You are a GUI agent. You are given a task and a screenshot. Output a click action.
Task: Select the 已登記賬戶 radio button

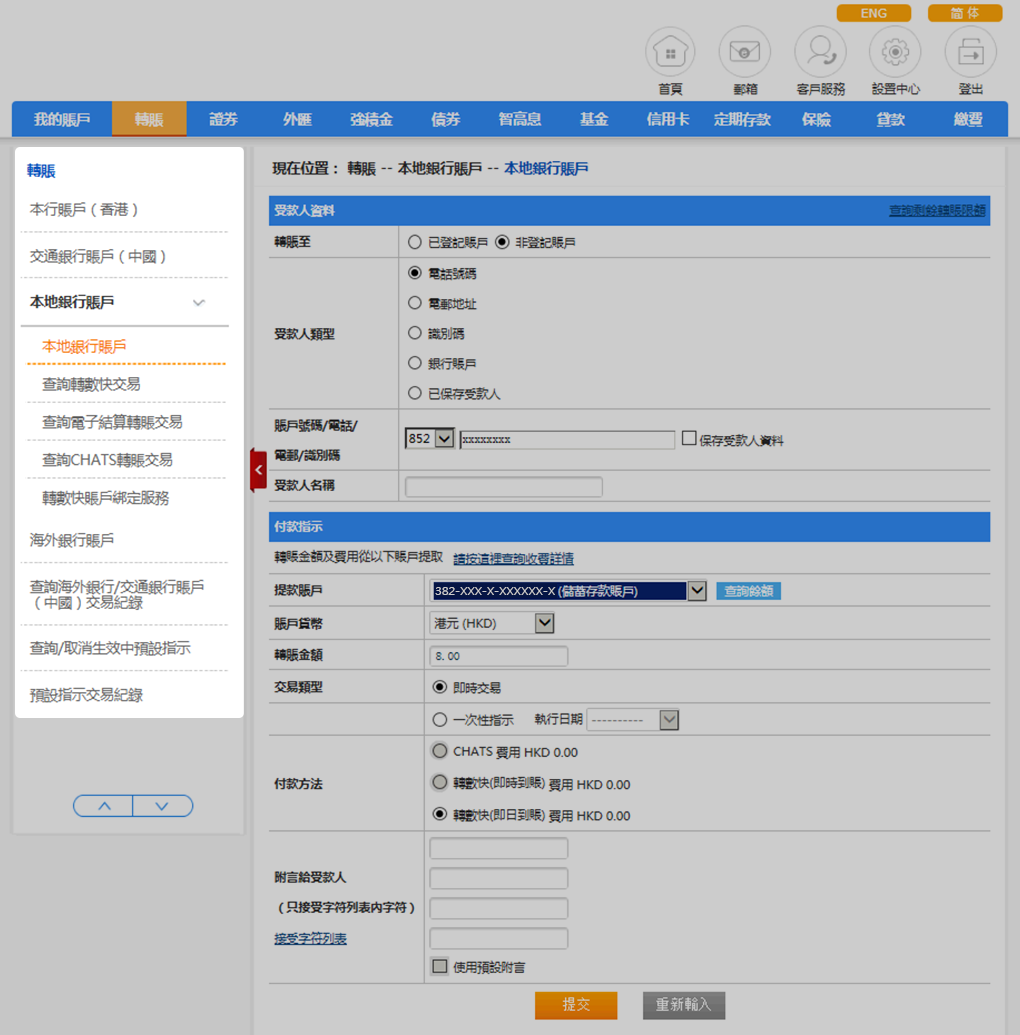click(415, 242)
